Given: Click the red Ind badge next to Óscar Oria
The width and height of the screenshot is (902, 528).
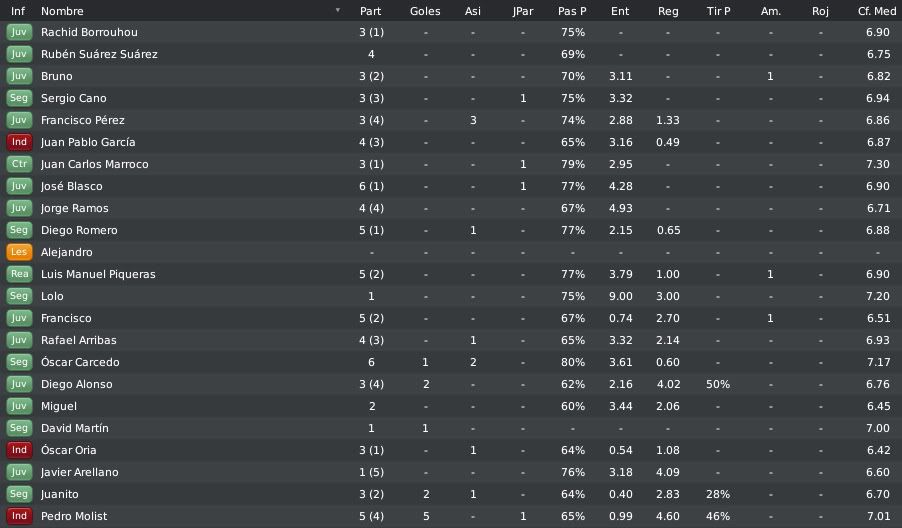Looking at the screenshot, I should tap(19, 450).
